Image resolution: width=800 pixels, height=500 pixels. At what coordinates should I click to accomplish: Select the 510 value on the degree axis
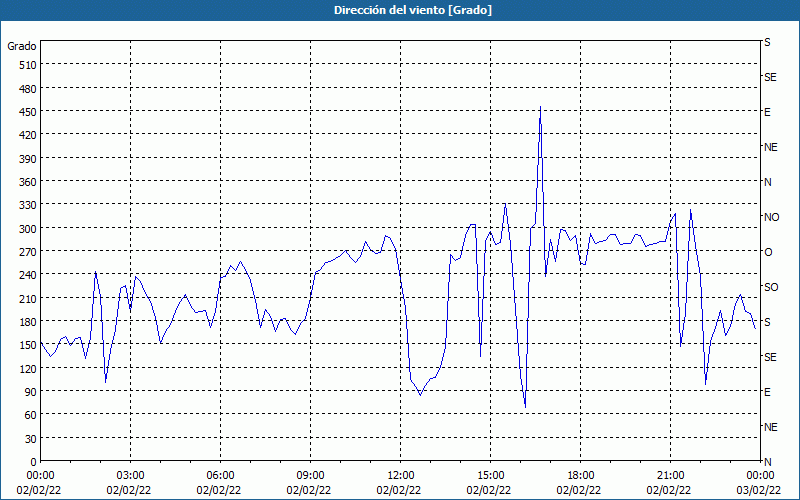[28, 65]
